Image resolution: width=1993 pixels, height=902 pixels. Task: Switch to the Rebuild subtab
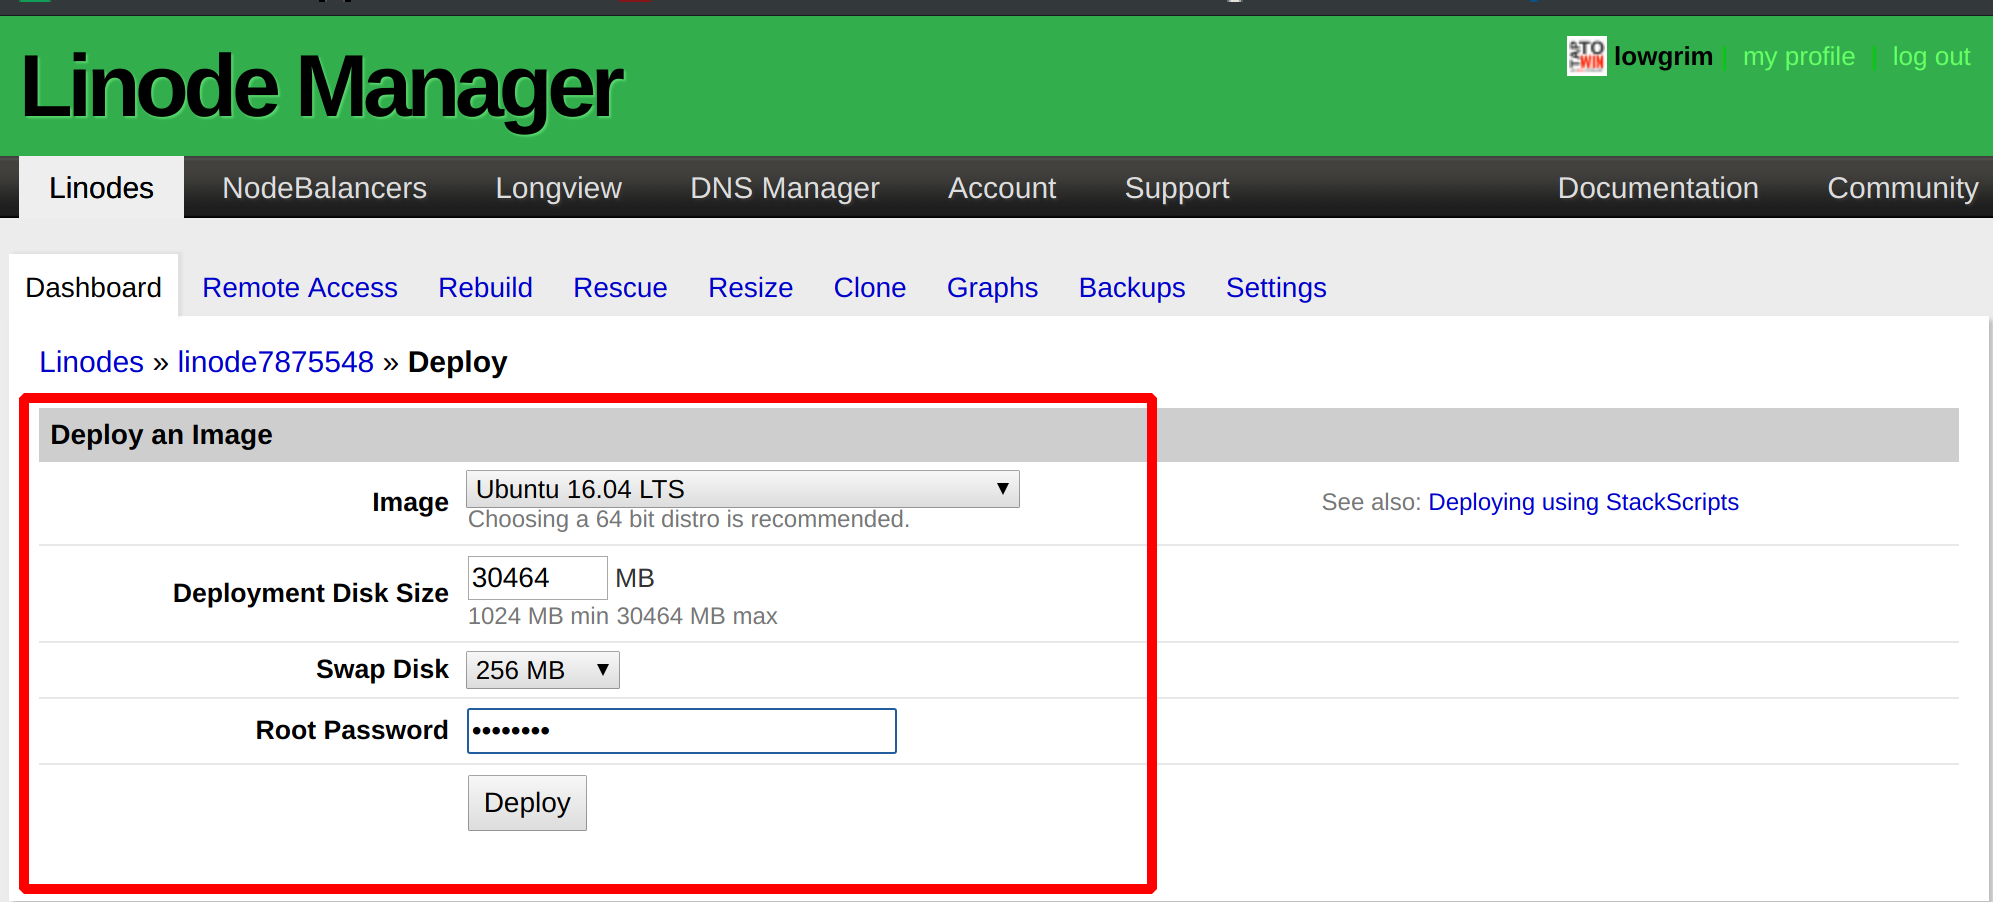tap(485, 288)
